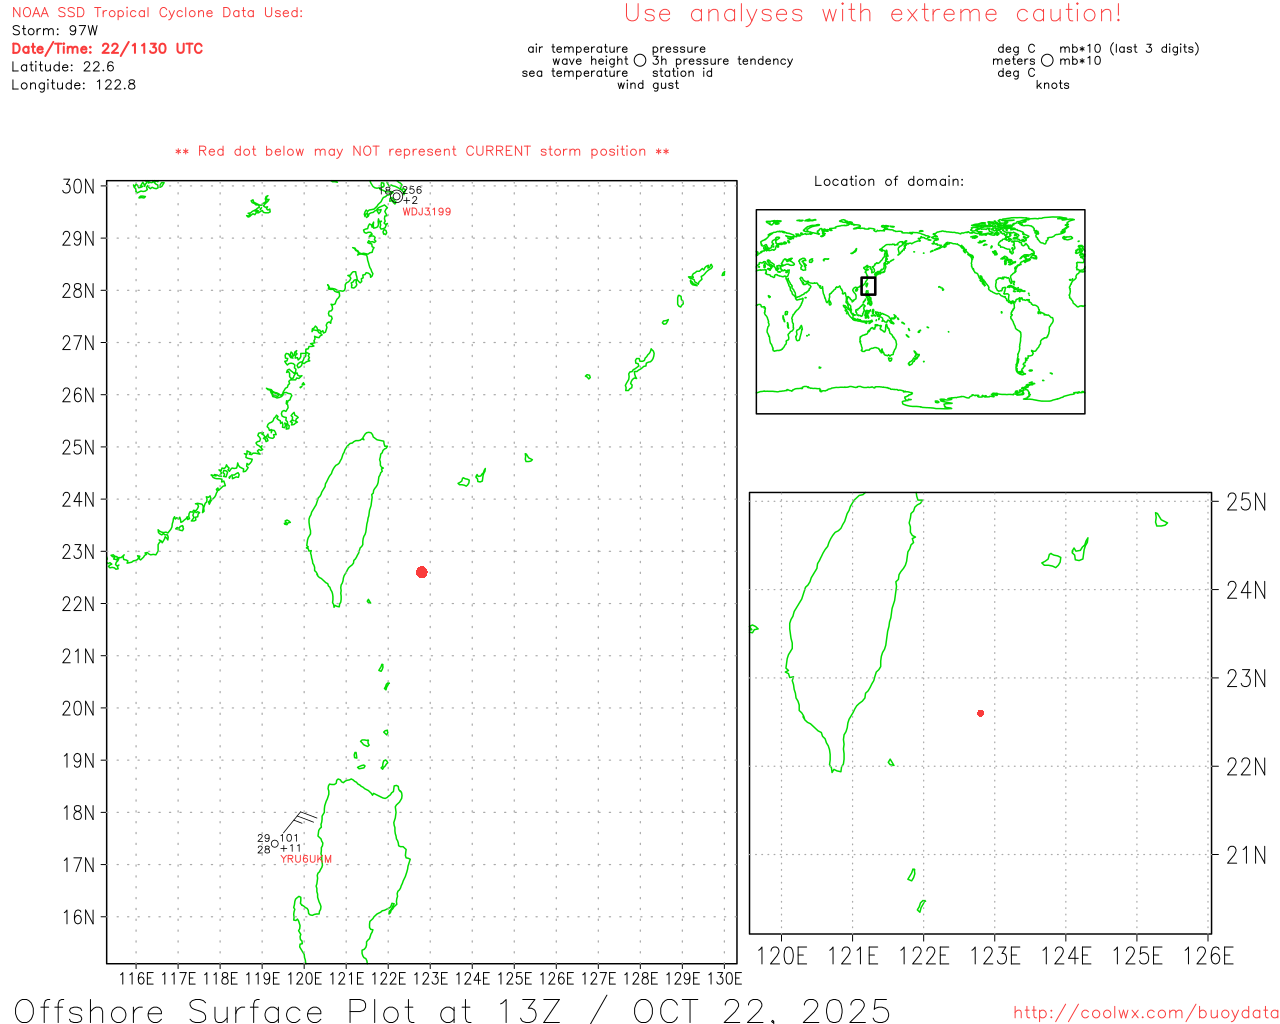Click the red storm dot on zoomed inset map
Viewport: 1280px width, 1024px height.
pyautogui.click(x=980, y=713)
